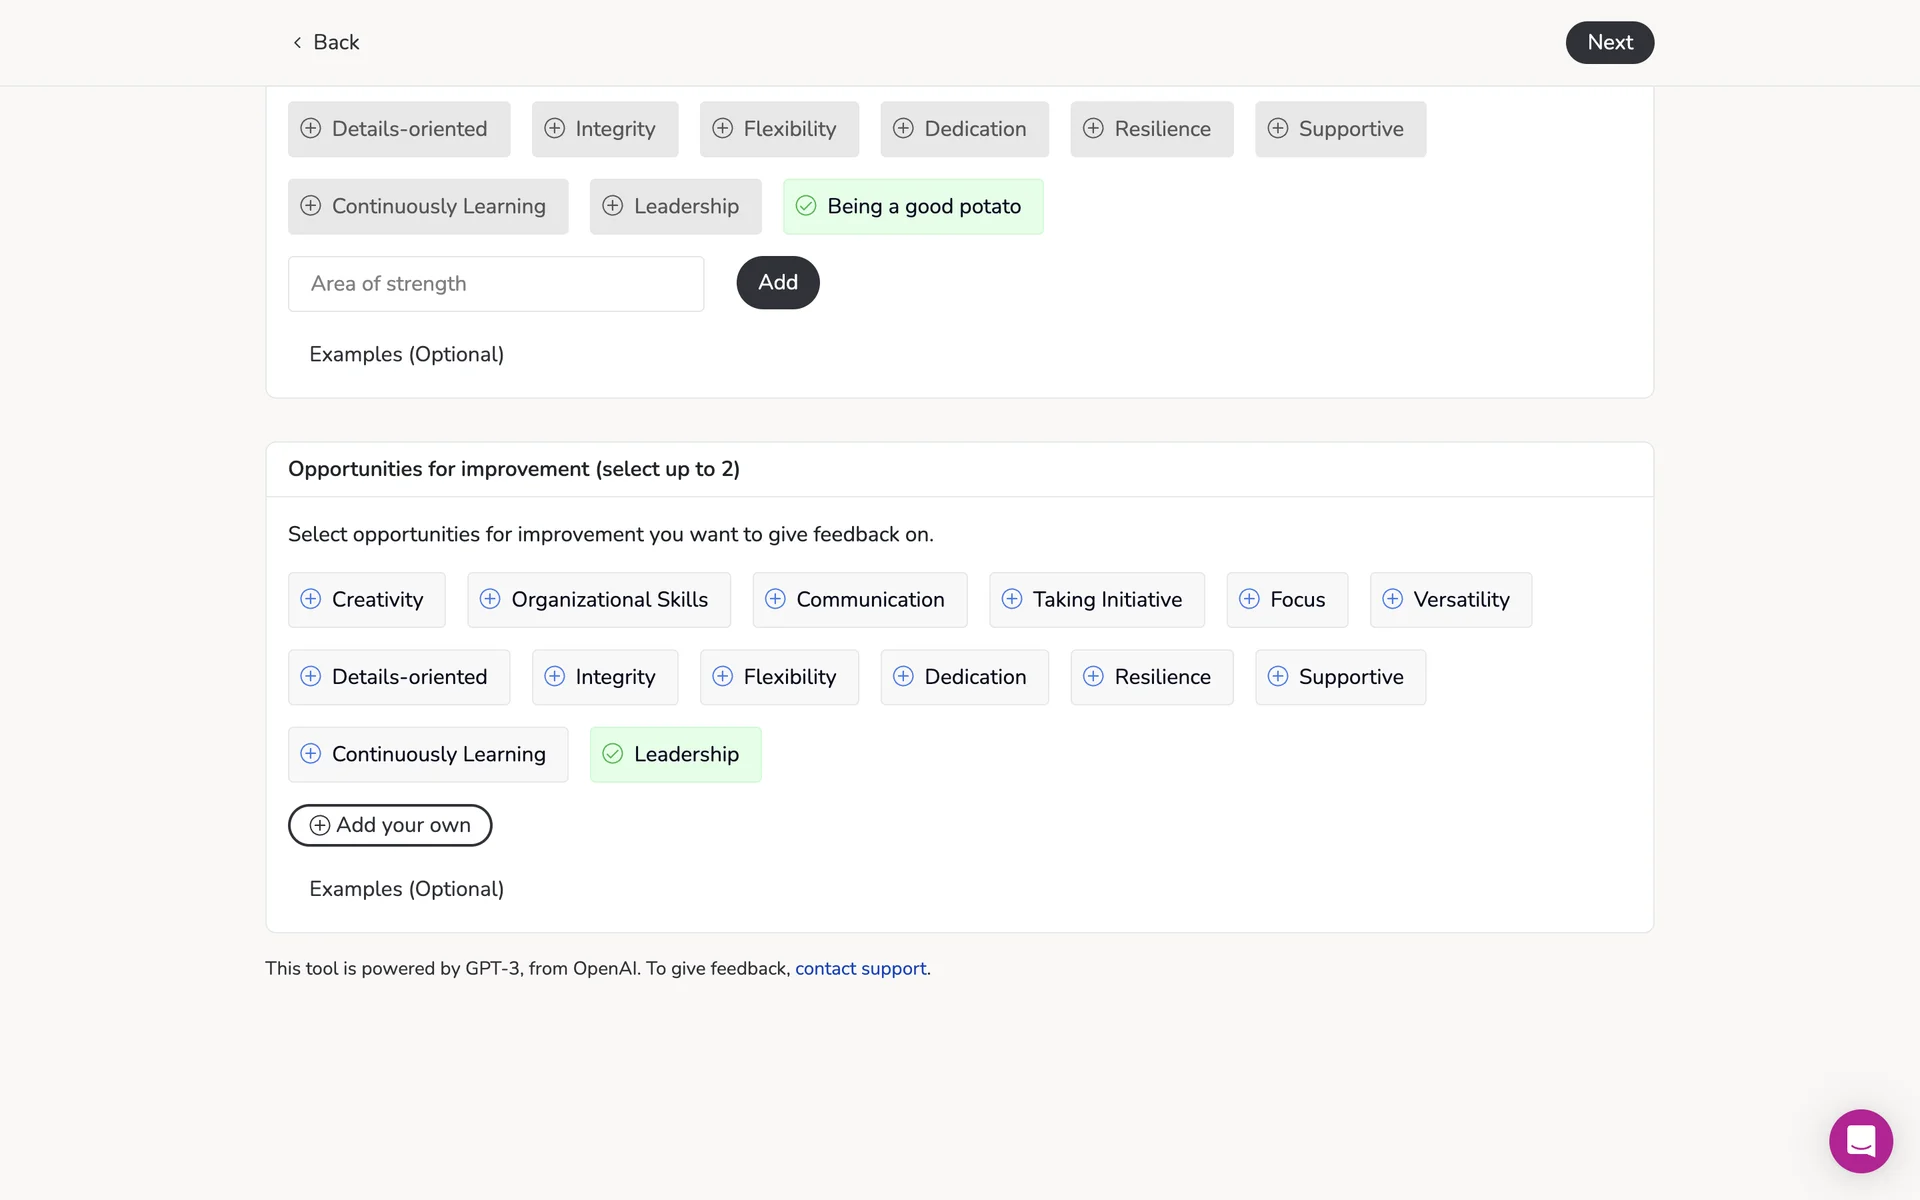Viewport: 1920px width, 1200px height.
Task: Select Dedication in the improvement section
Action: (964, 677)
